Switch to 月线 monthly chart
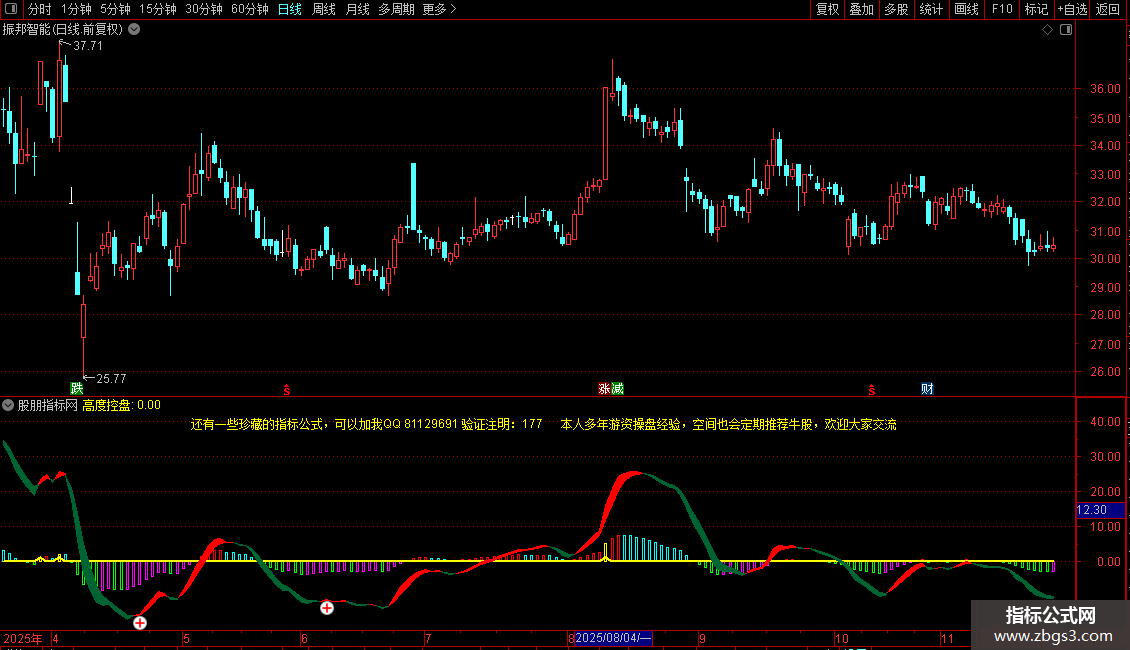1130x650 pixels. click(357, 9)
